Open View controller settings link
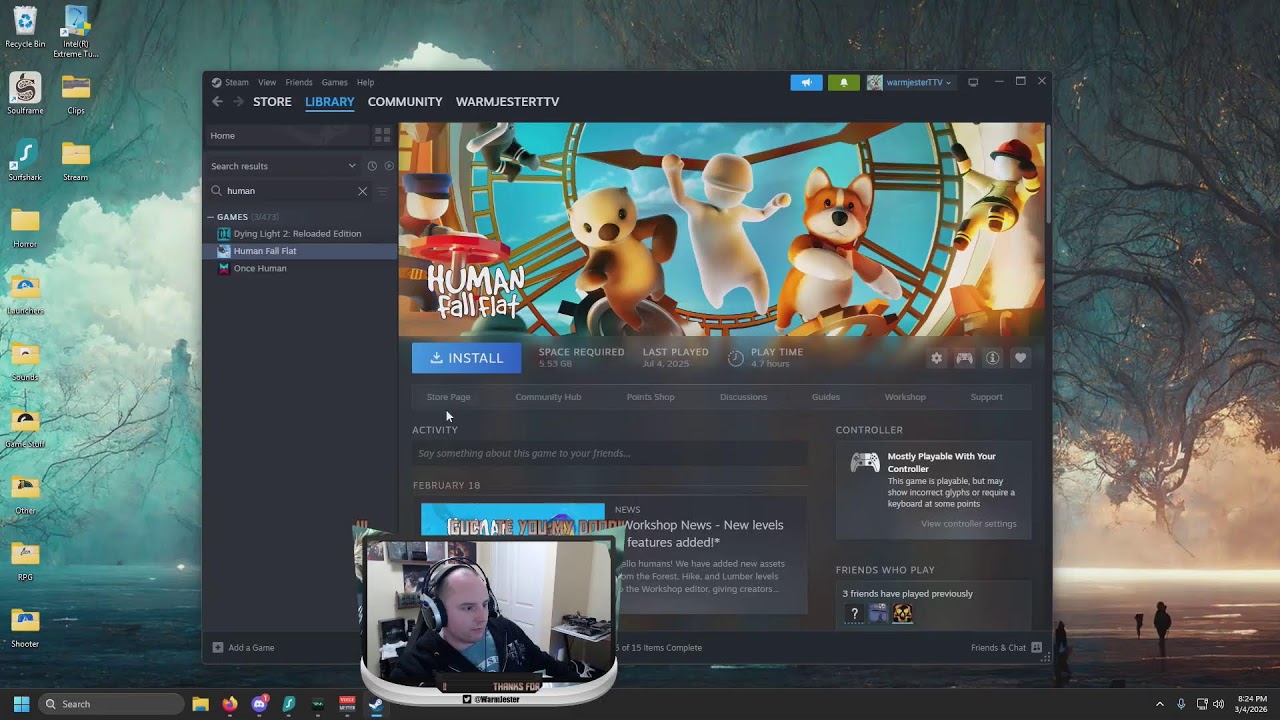This screenshot has height=720, width=1280. 968,524
